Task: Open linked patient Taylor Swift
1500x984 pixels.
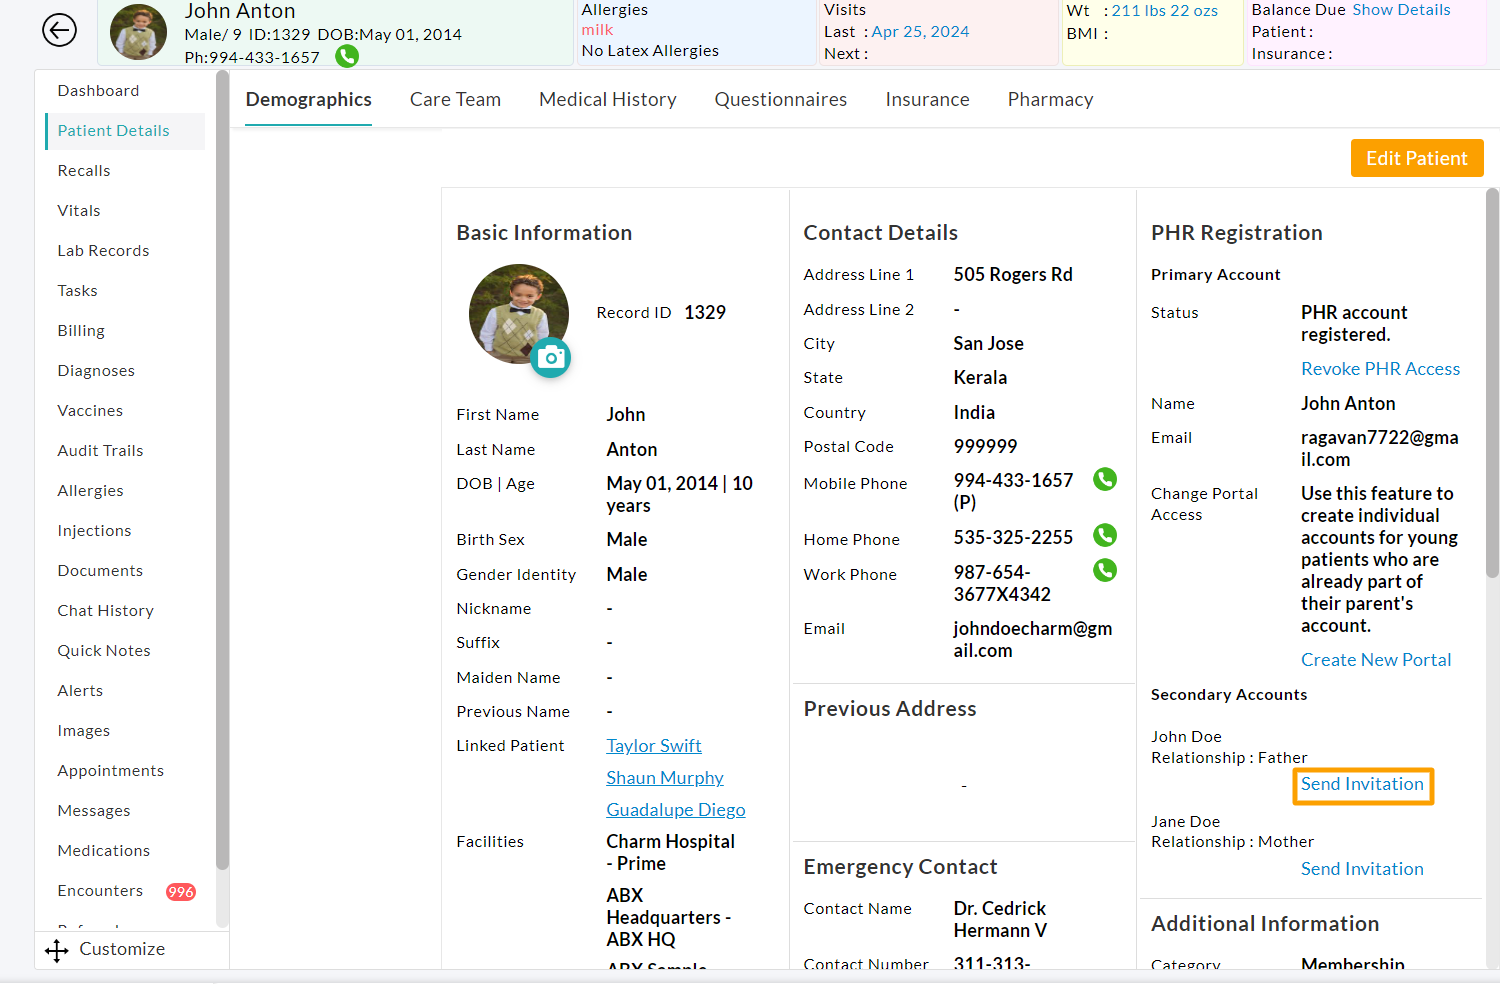Action: 653,746
